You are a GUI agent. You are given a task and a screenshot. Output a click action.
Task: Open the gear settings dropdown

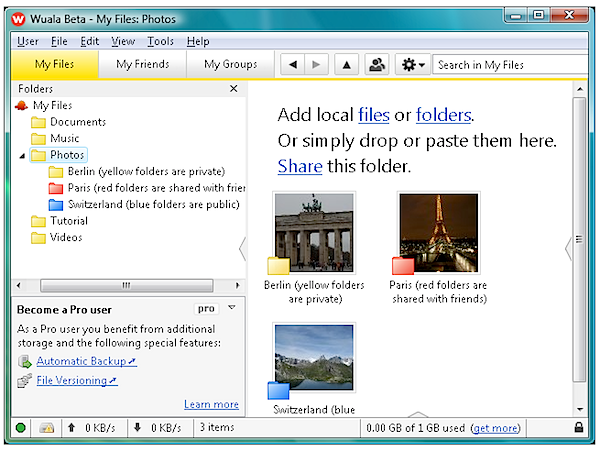click(413, 64)
